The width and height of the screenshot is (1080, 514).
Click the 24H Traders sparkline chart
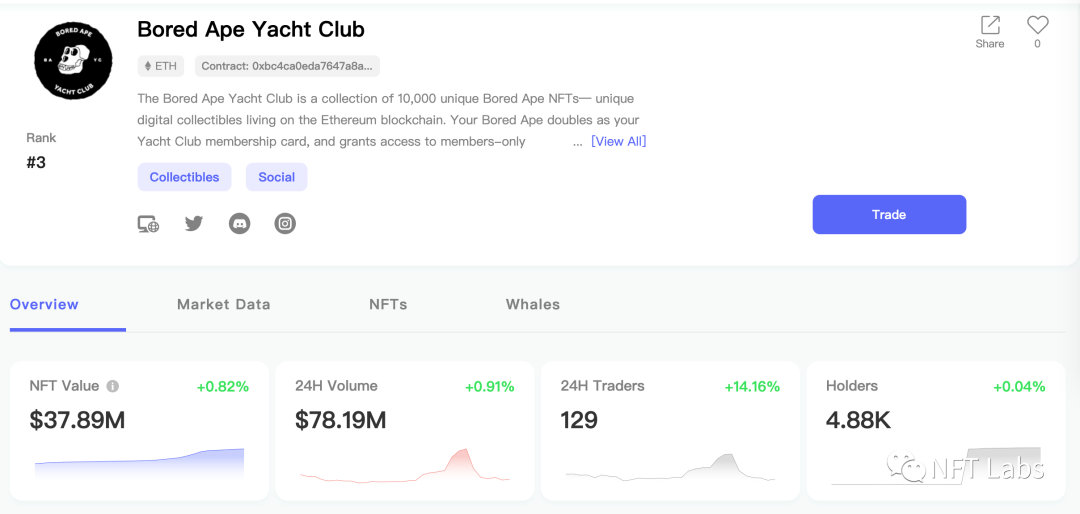[x=670, y=466]
